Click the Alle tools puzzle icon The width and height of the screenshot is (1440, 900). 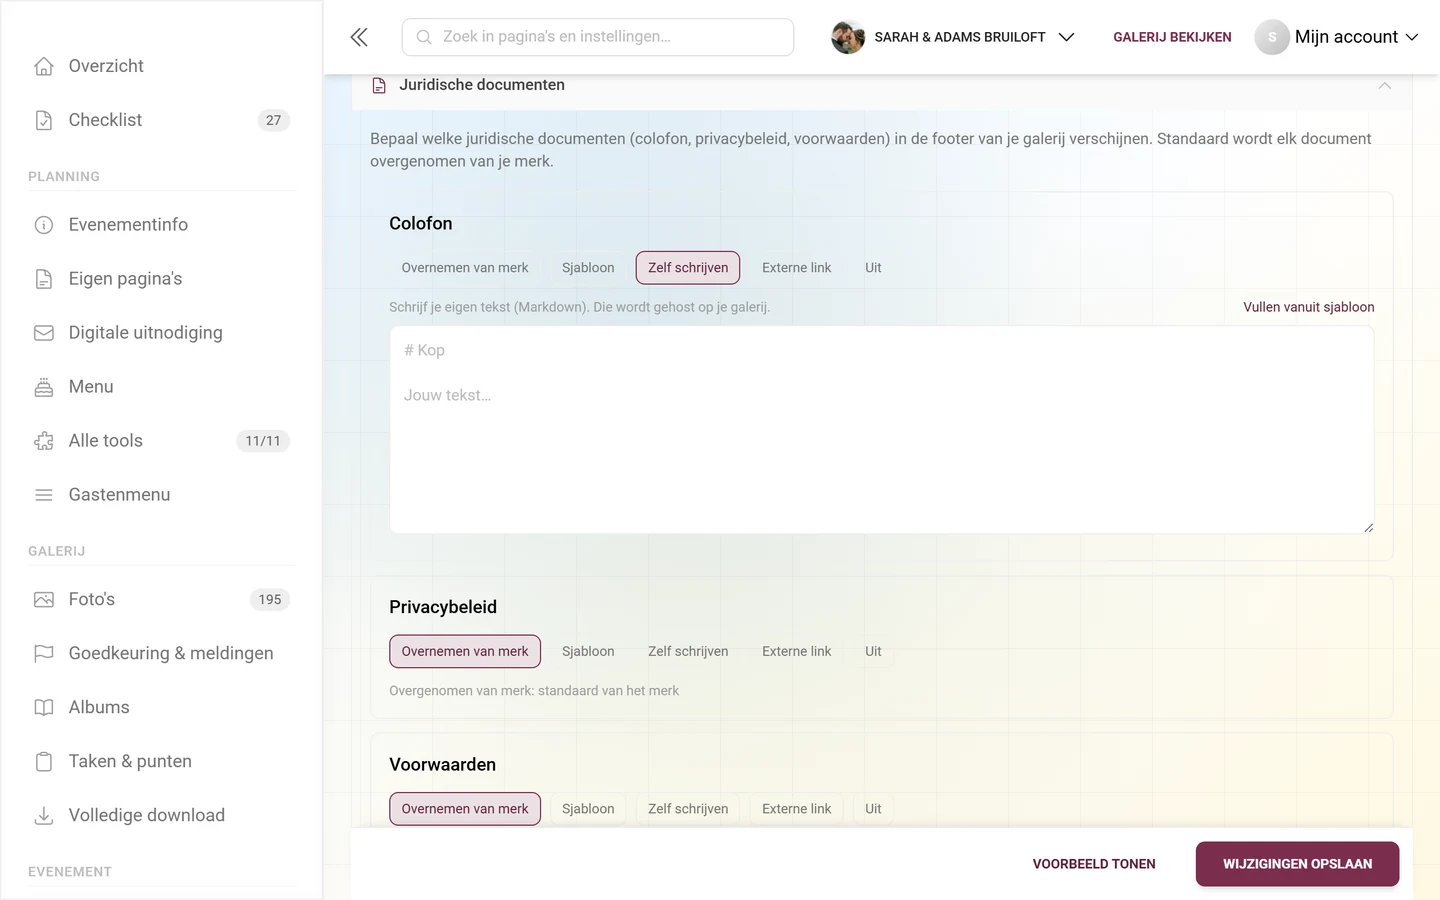click(44, 441)
